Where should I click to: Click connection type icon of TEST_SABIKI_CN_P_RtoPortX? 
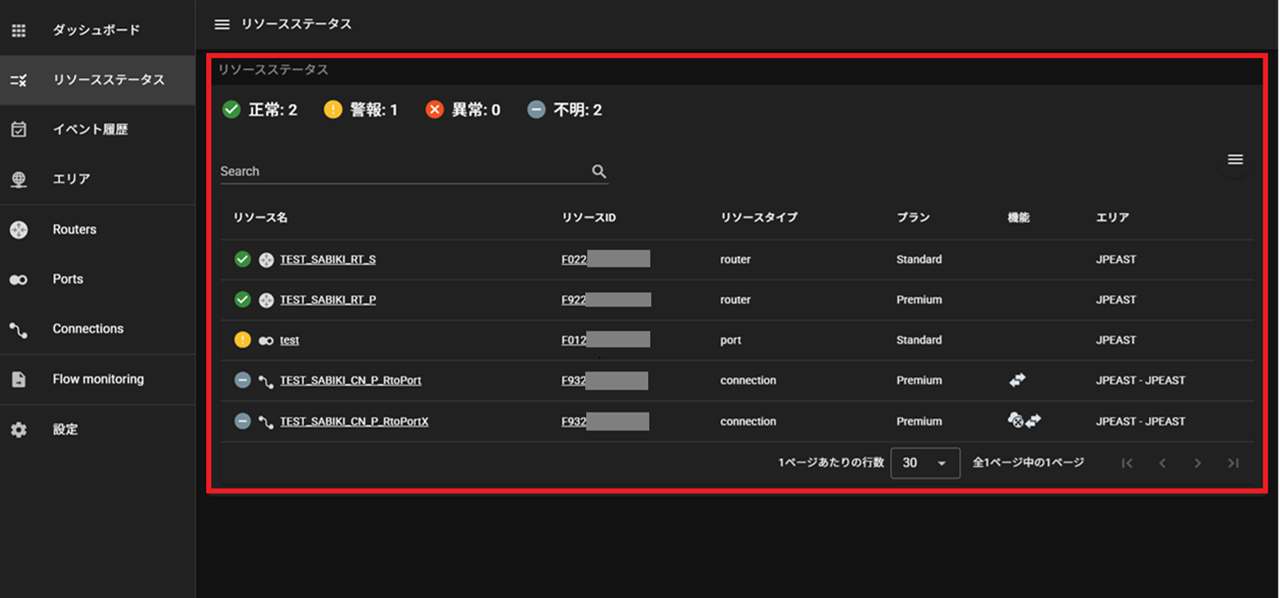(x=266, y=421)
